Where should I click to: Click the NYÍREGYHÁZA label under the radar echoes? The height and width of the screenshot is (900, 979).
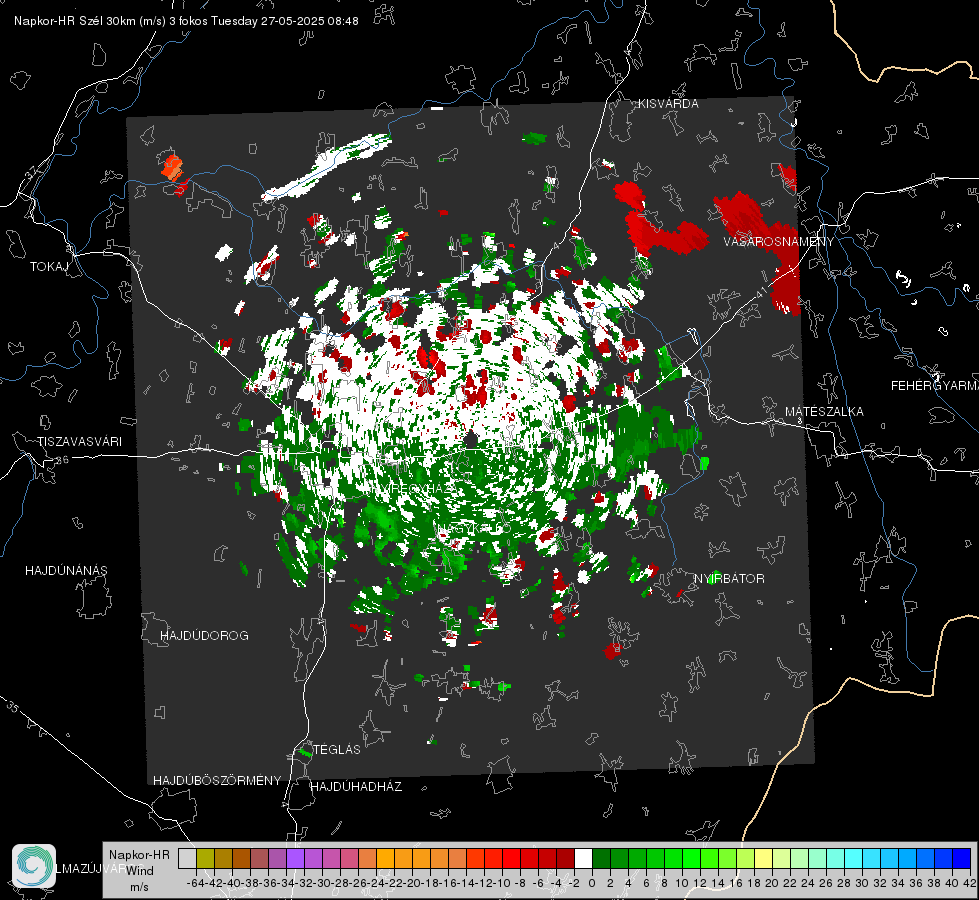click(413, 488)
